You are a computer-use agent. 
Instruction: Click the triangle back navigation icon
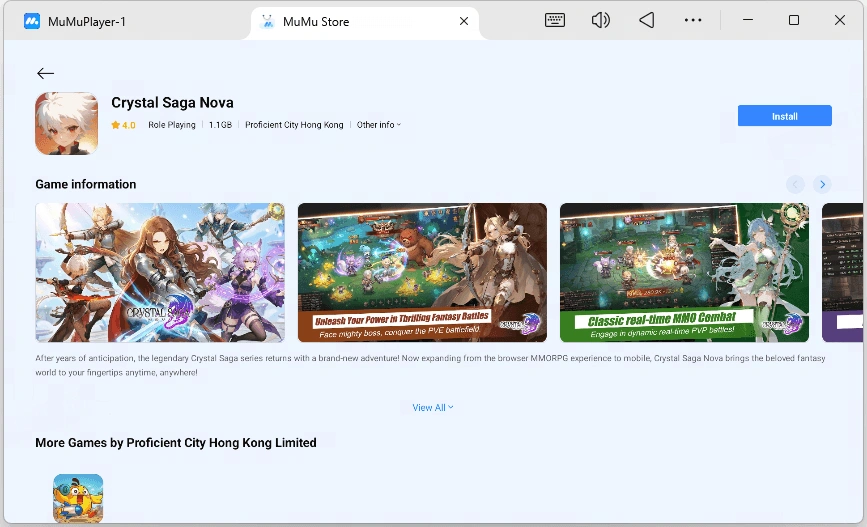pyautogui.click(x=646, y=20)
